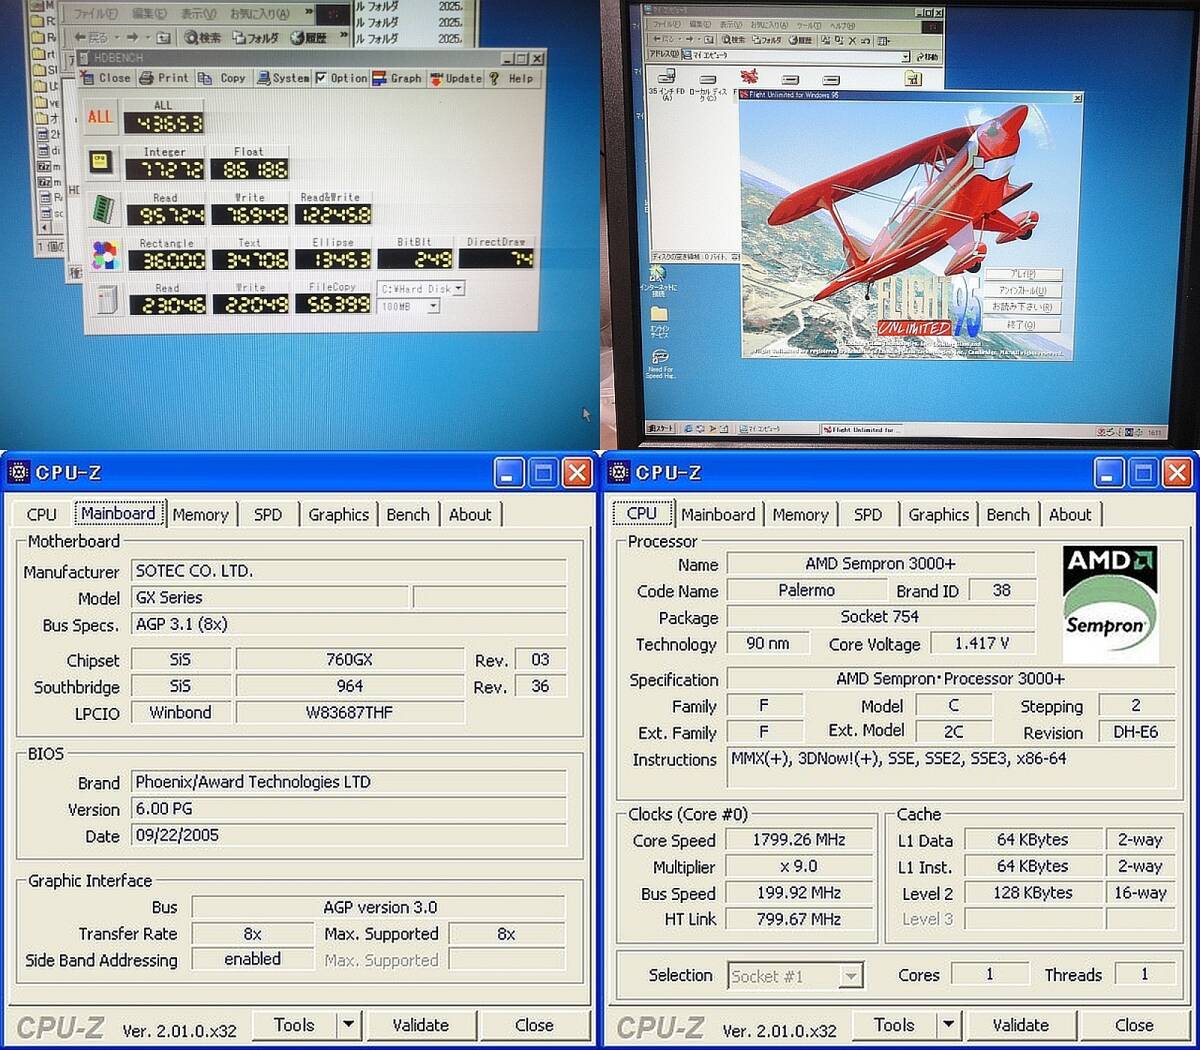Image resolution: width=1200 pixels, height=1050 pixels.
Task: Open Bench tab in the Sempron CPU-Z window
Action: coord(1008,514)
